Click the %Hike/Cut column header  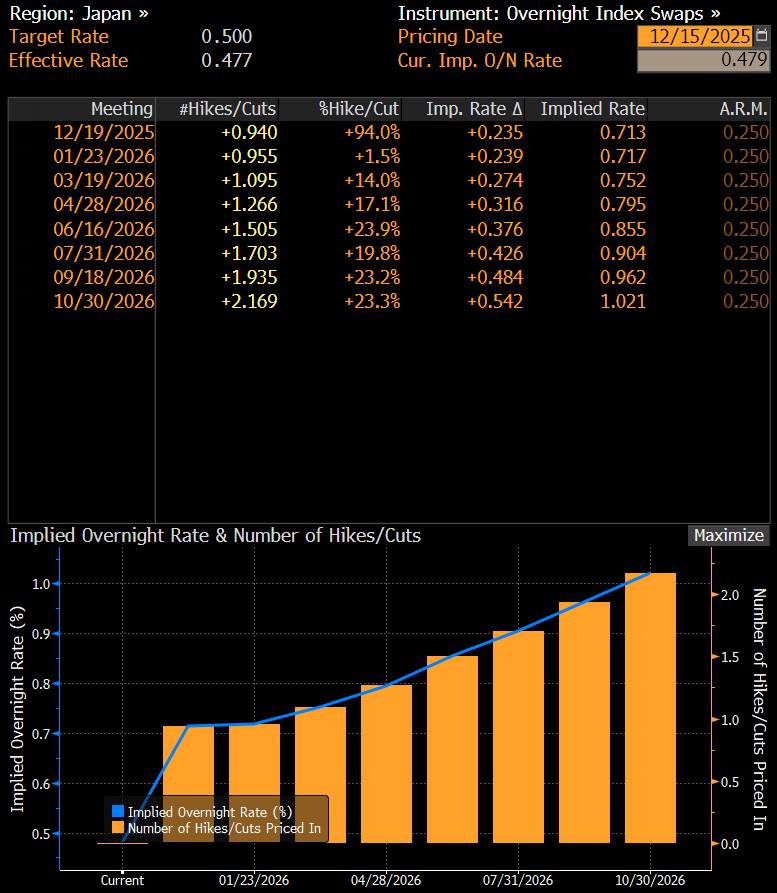point(359,109)
